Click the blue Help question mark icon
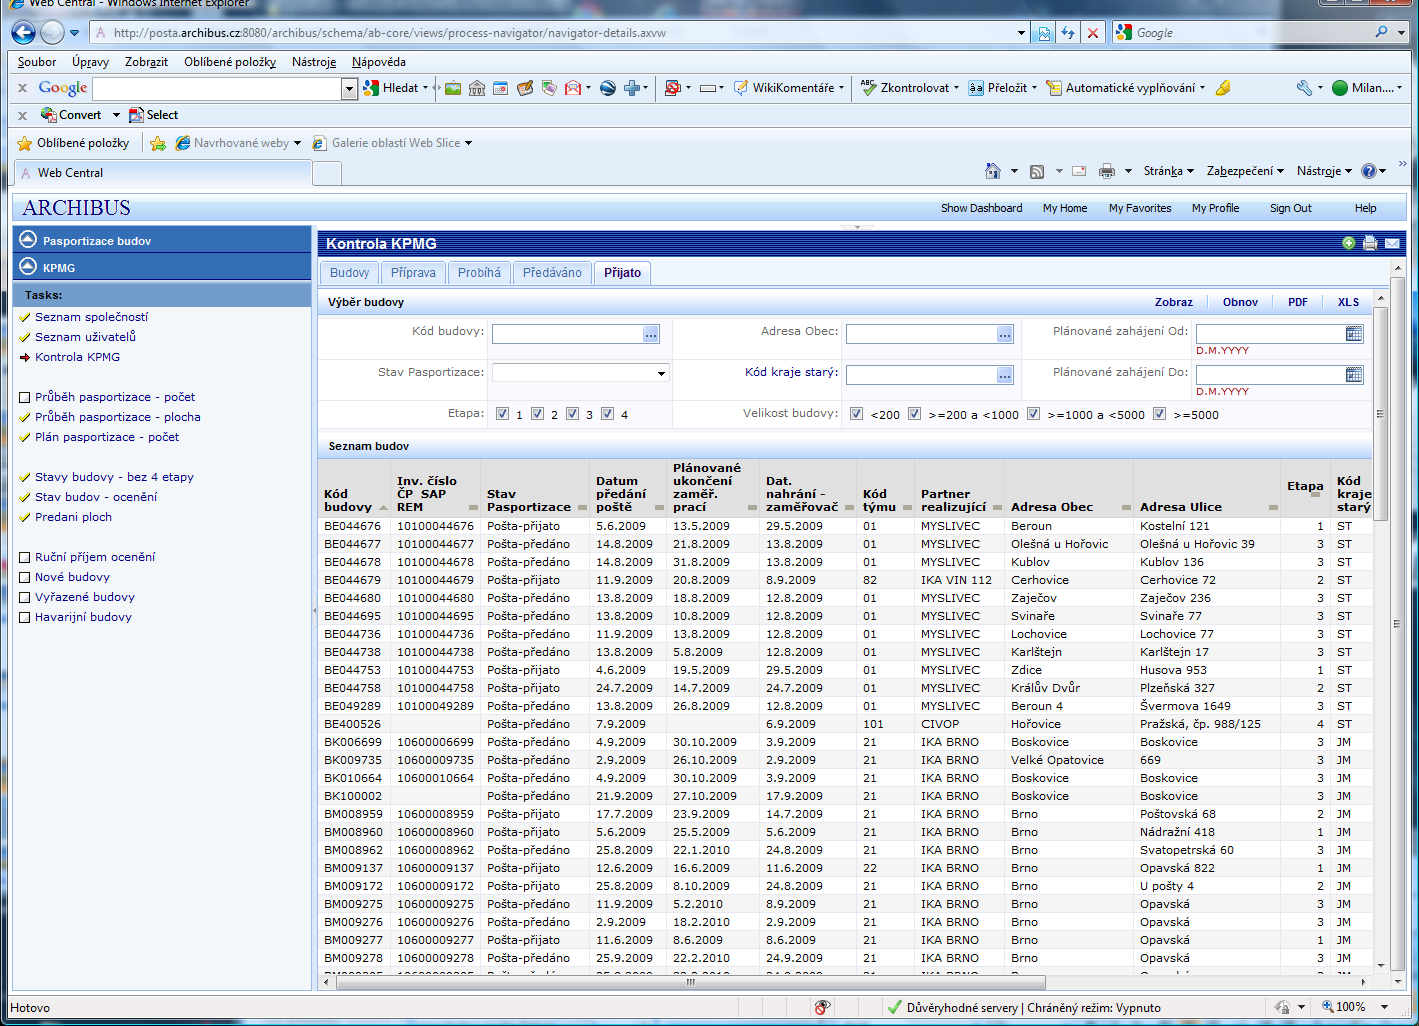The width and height of the screenshot is (1419, 1026). point(1369,171)
